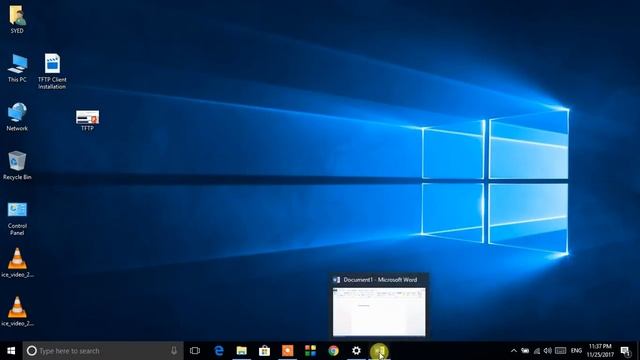Click the microphone icon in the search box

[x=174, y=351]
